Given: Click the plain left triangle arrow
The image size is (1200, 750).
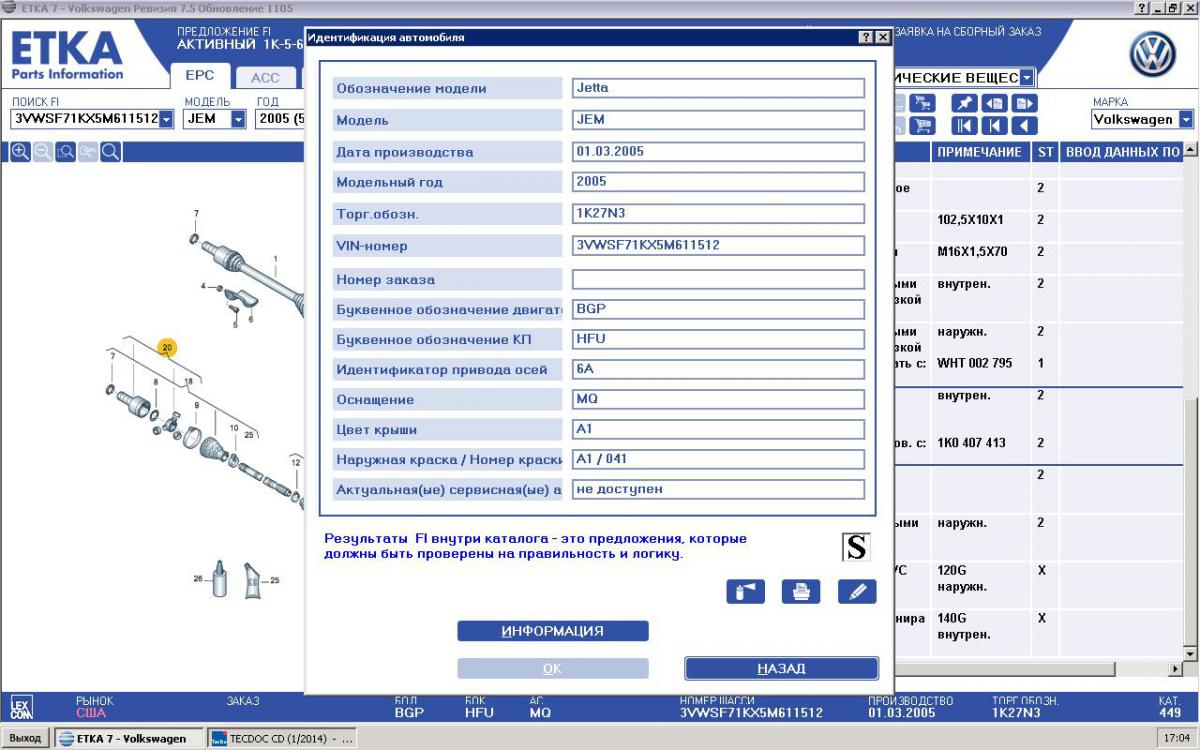Looking at the screenshot, I should tap(1024, 126).
